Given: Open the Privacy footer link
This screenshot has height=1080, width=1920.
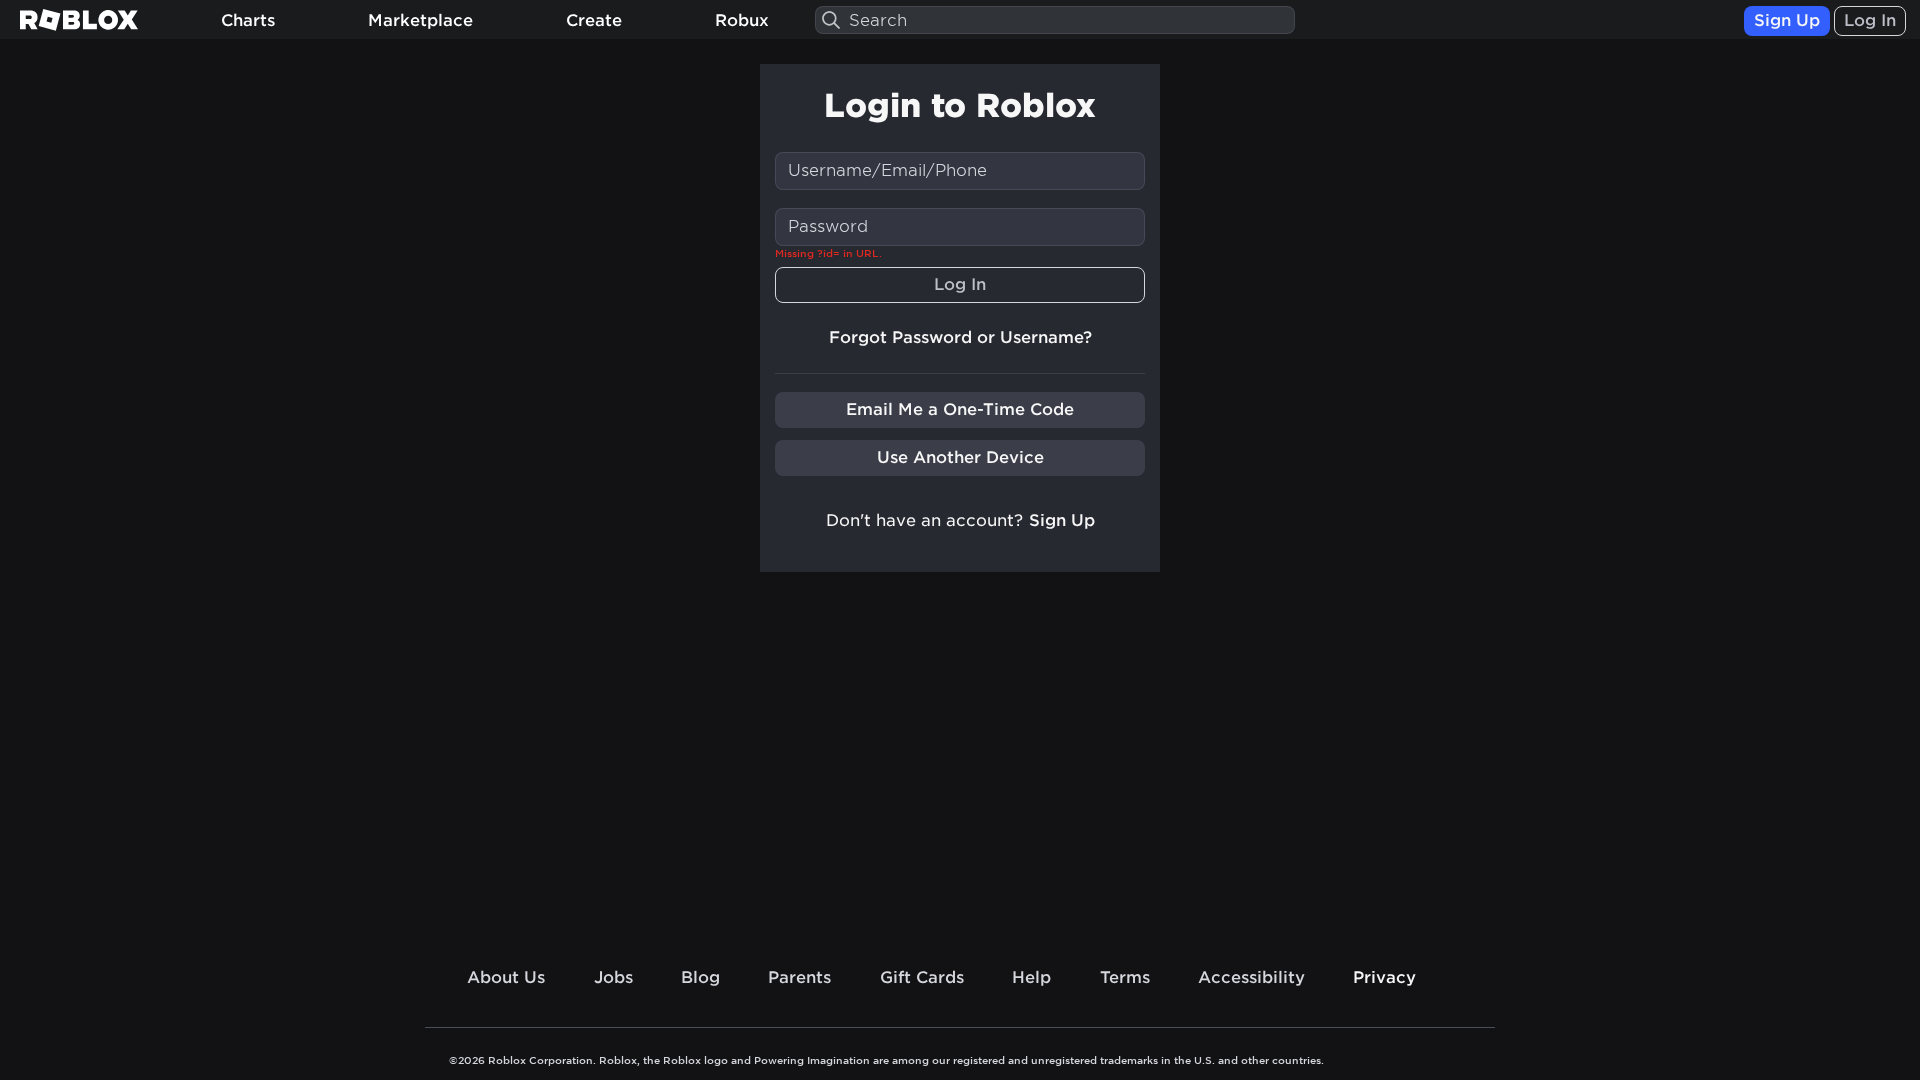Looking at the screenshot, I should pos(1384,978).
